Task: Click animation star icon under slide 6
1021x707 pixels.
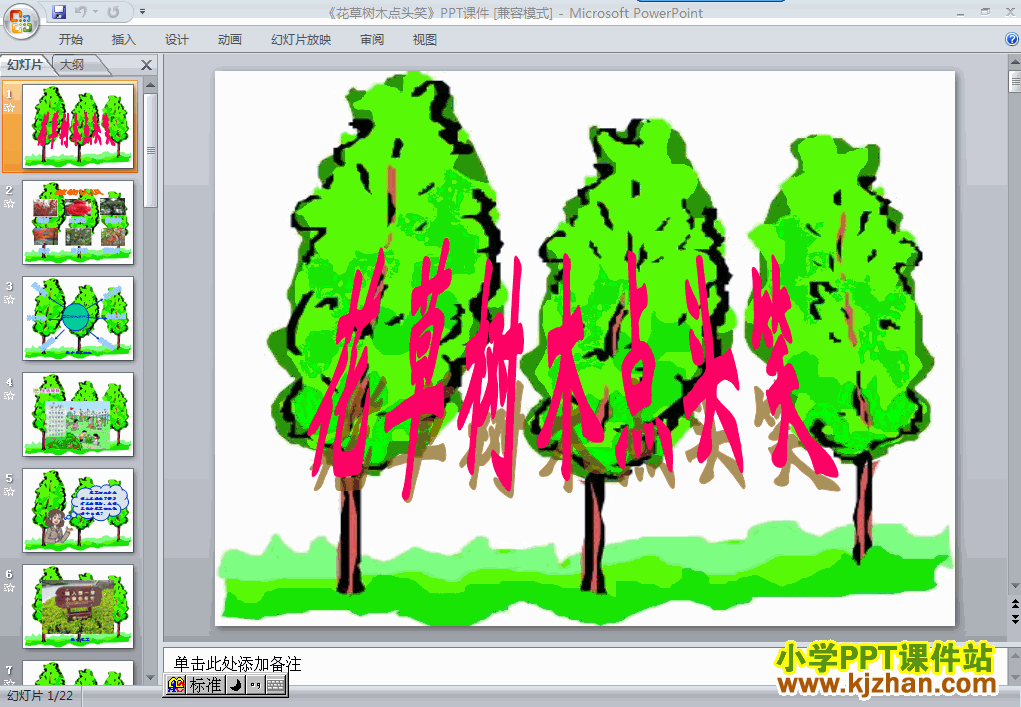Action: [9, 587]
